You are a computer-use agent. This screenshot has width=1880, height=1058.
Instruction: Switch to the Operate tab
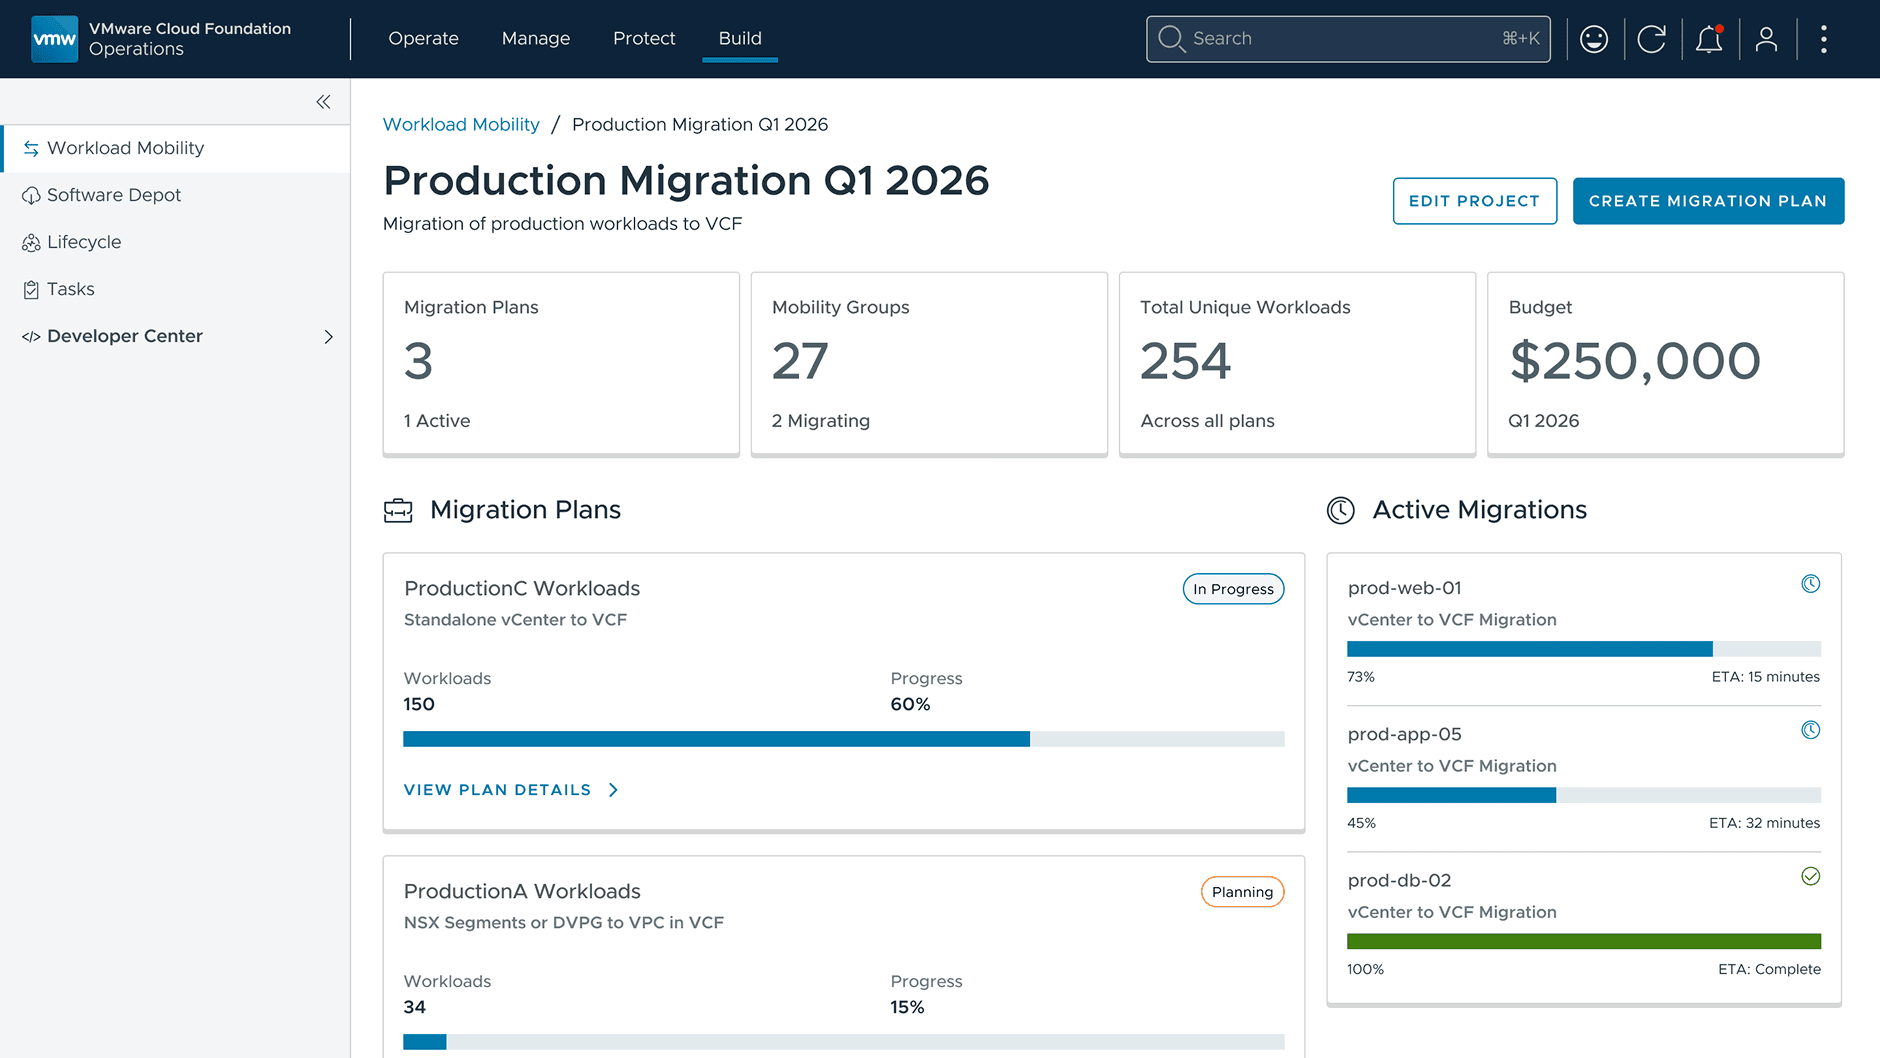(423, 38)
